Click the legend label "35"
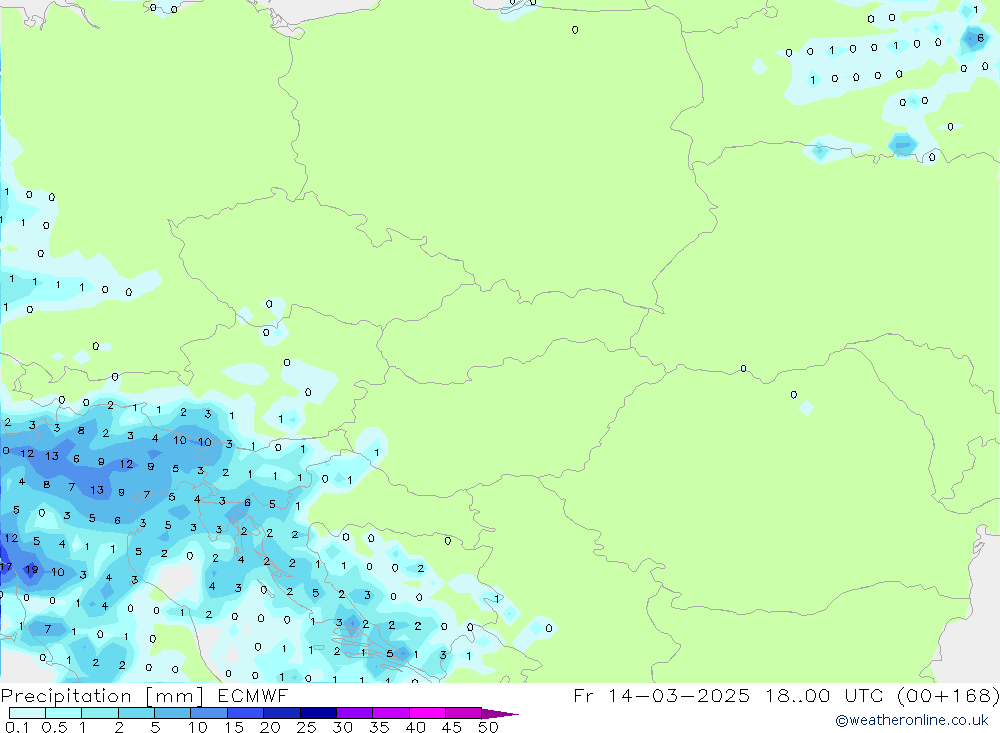This screenshot has height=733, width=1000. point(379,727)
